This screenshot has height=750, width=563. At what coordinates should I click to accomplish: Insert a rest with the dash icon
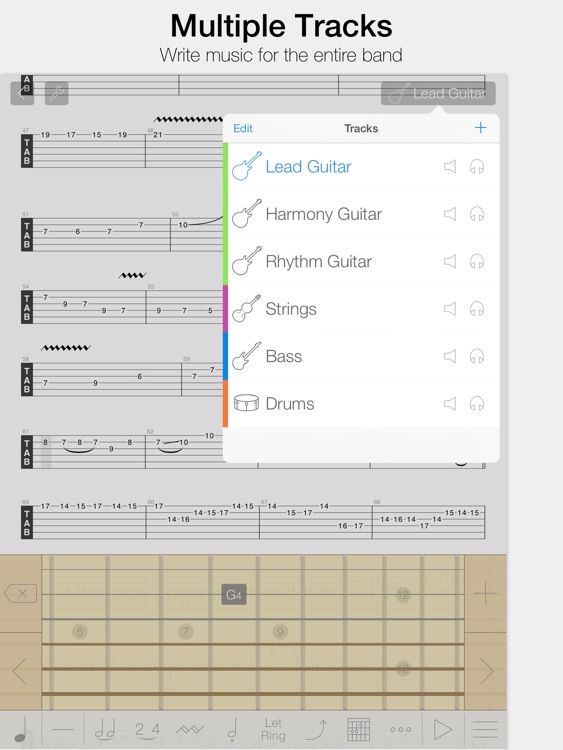pos(63,729)
